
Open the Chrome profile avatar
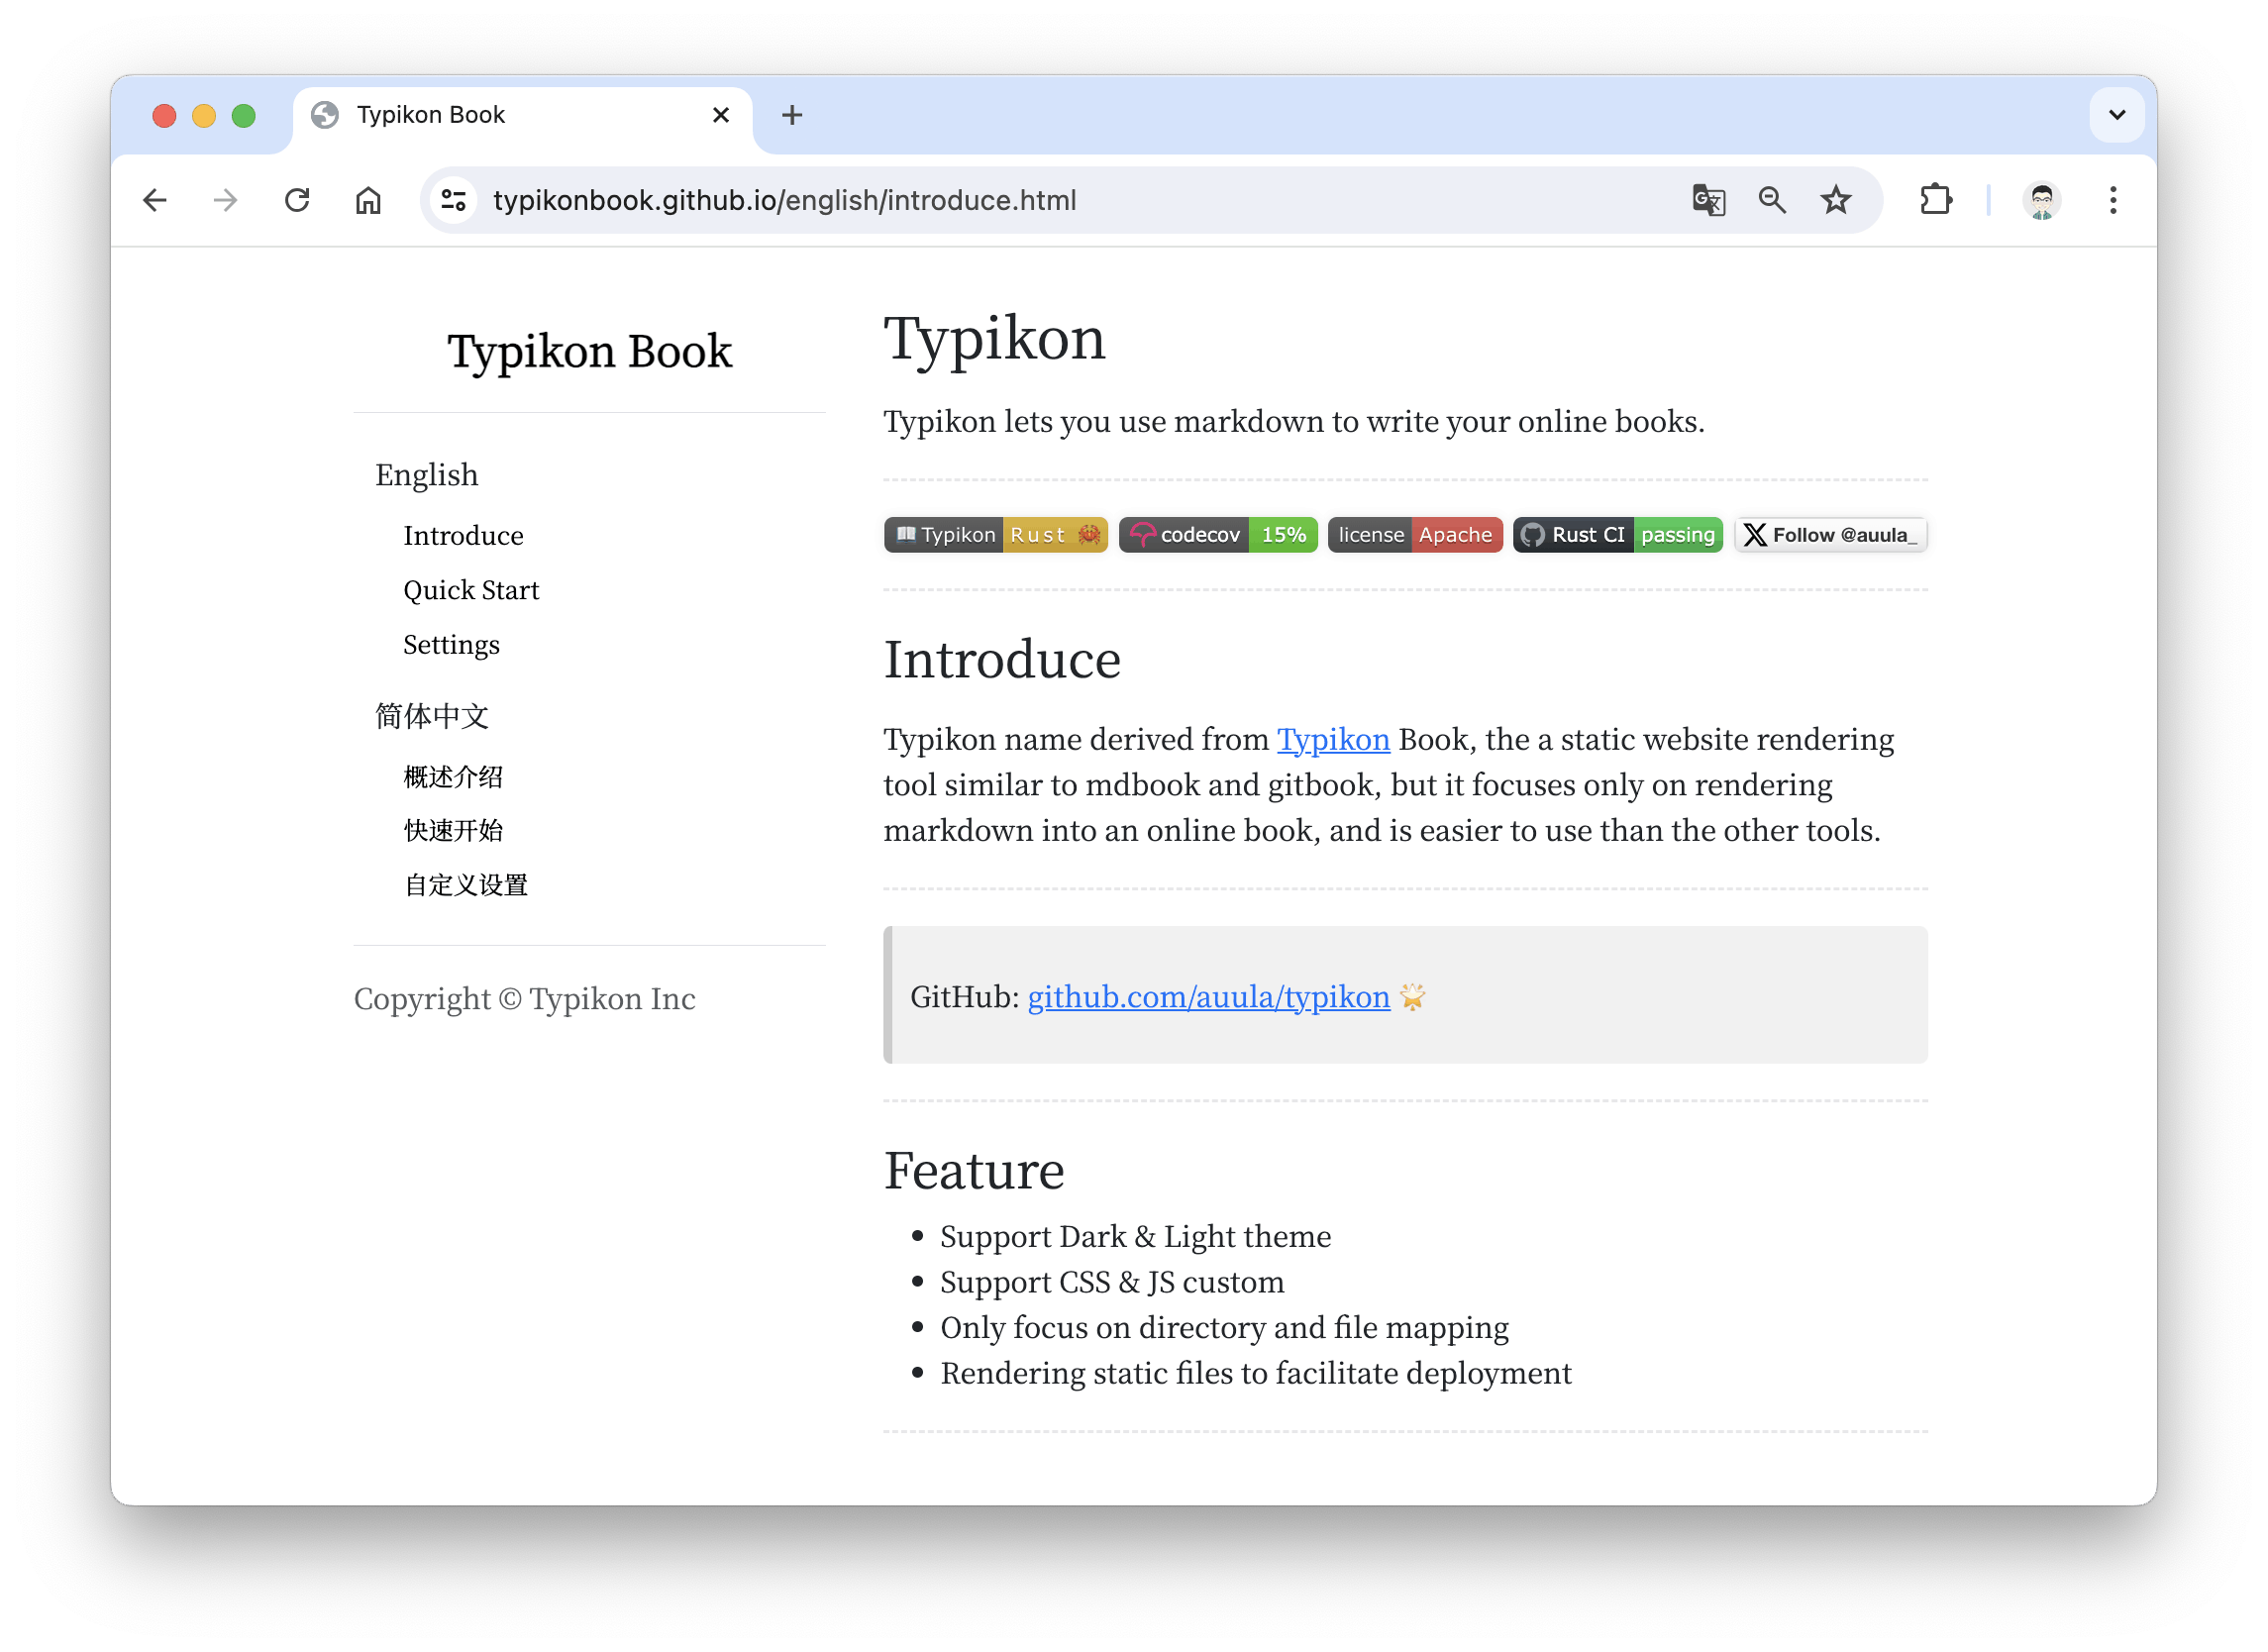(2041, 200)
